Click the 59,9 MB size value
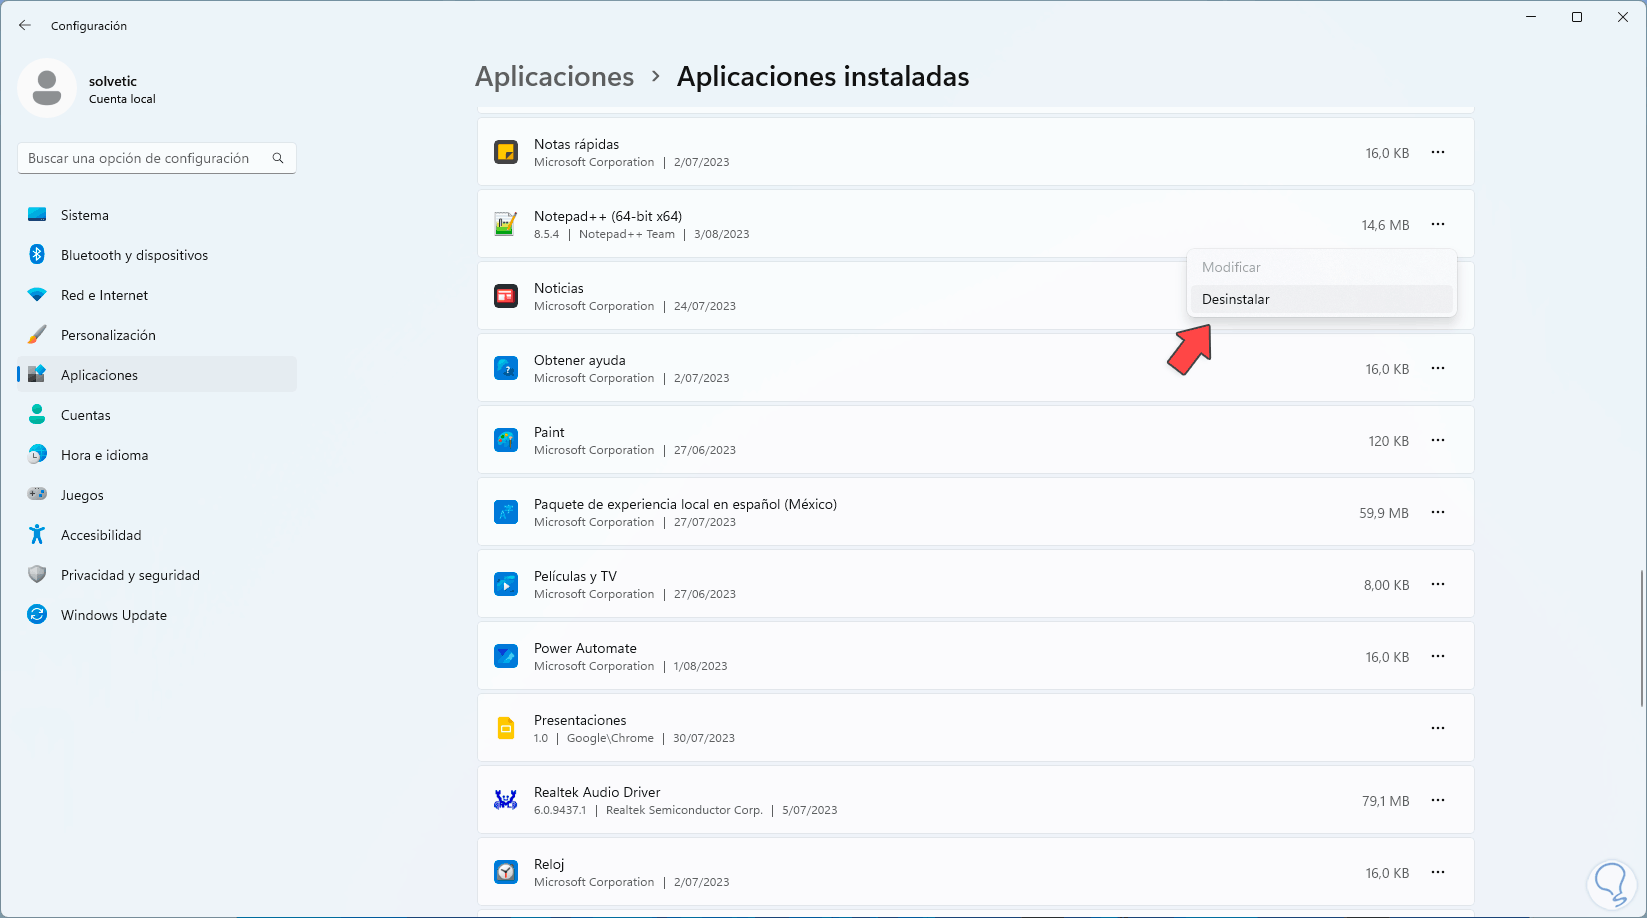The width and height of the screenshot is (1647, 918). pyautogui.click(x=1384, y=513)
